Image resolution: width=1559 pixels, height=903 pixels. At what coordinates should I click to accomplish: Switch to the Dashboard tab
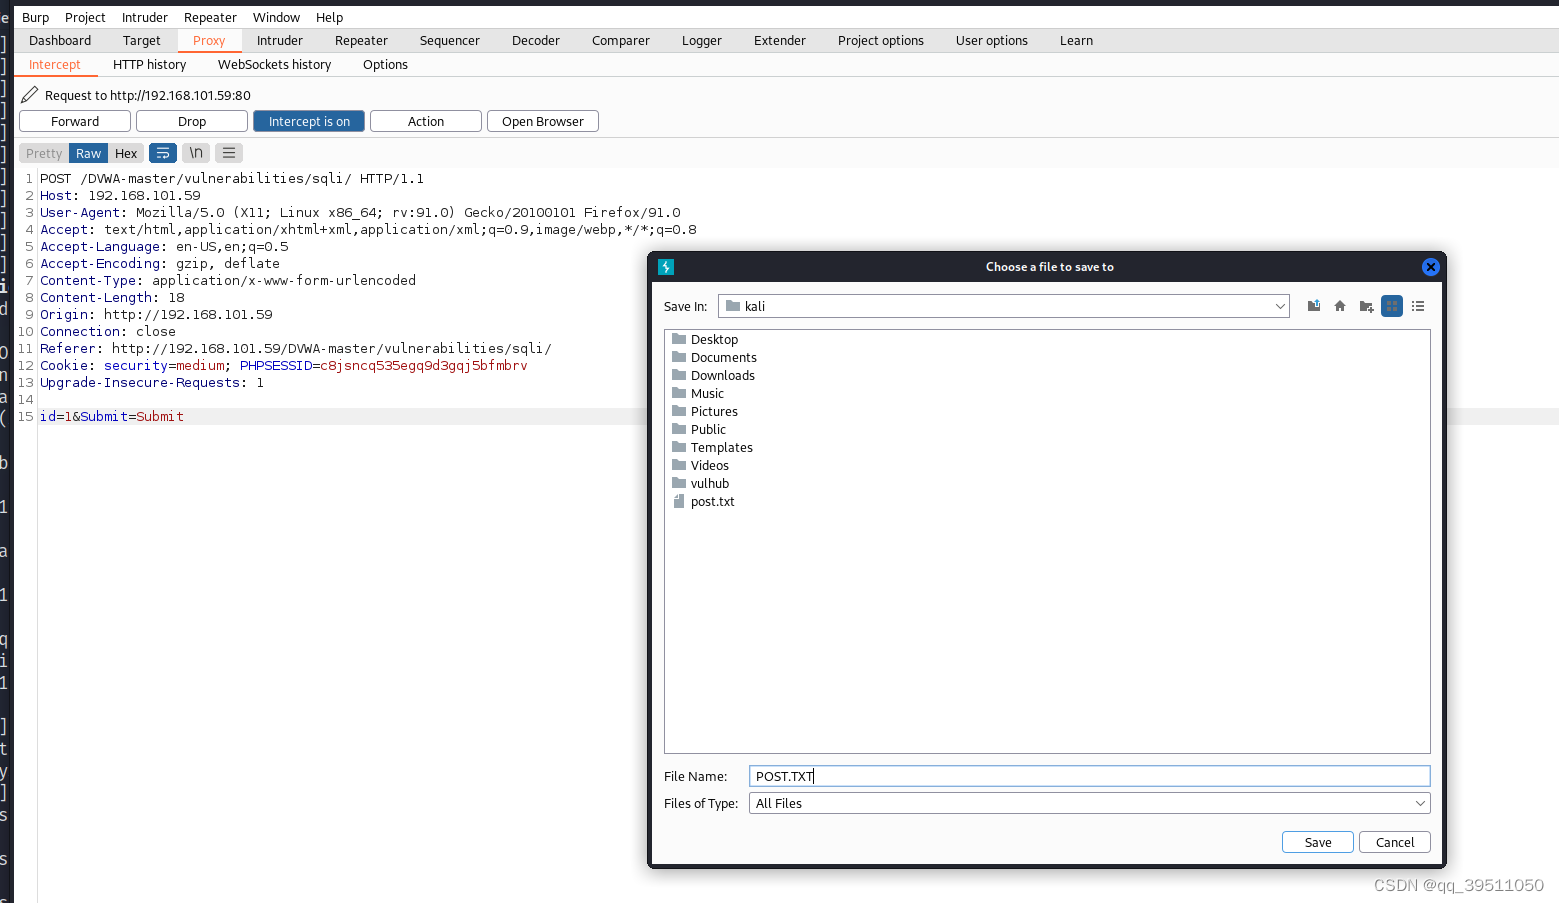point(60,40)
